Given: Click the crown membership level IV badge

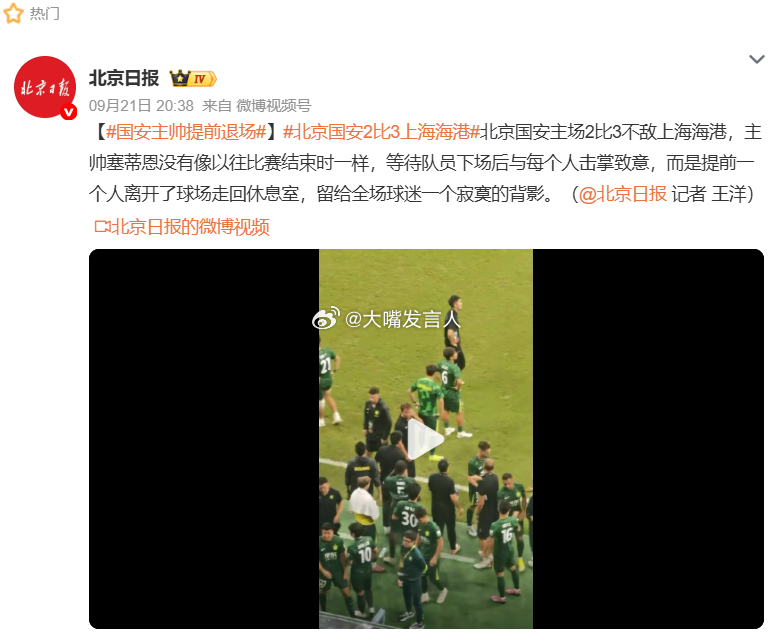Looking at the screenshot, I should coord(193,78).
